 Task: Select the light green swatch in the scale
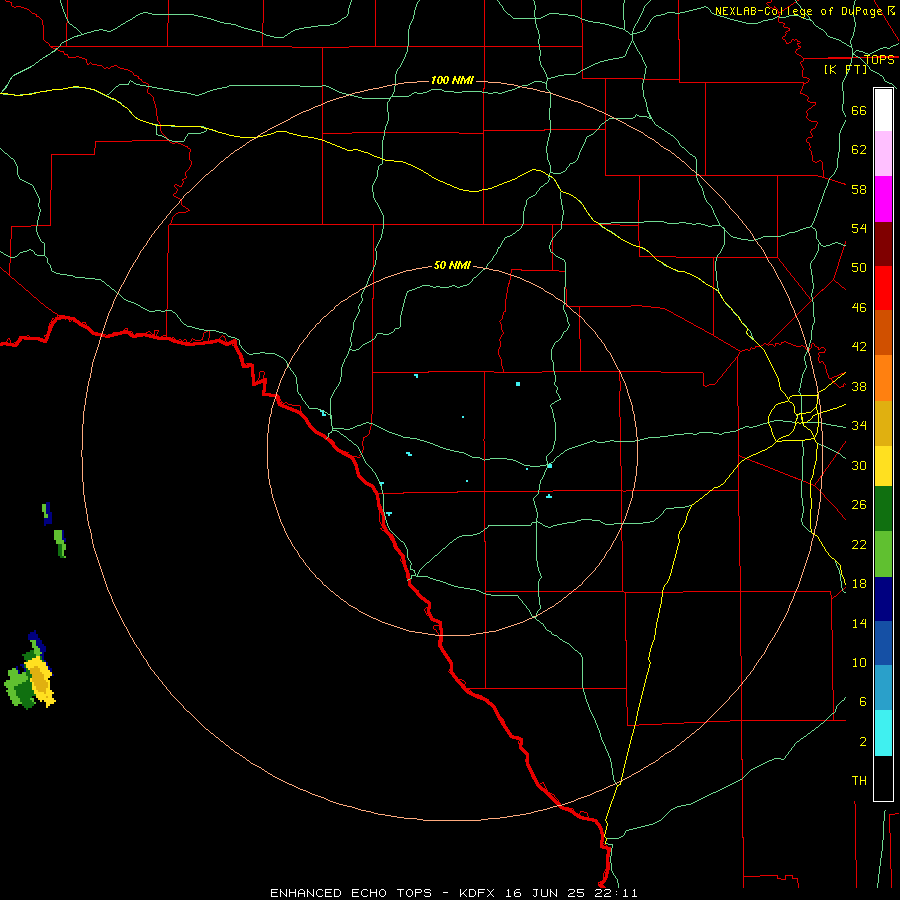[883, 554]
